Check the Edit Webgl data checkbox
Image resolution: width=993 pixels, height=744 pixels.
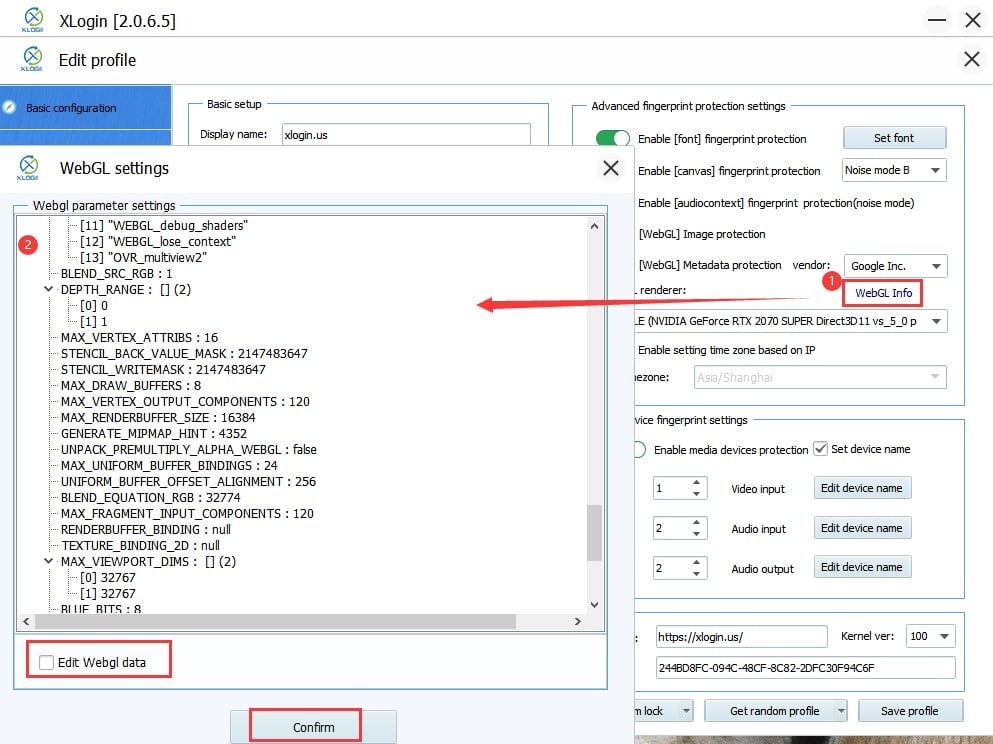coord(46,662)
